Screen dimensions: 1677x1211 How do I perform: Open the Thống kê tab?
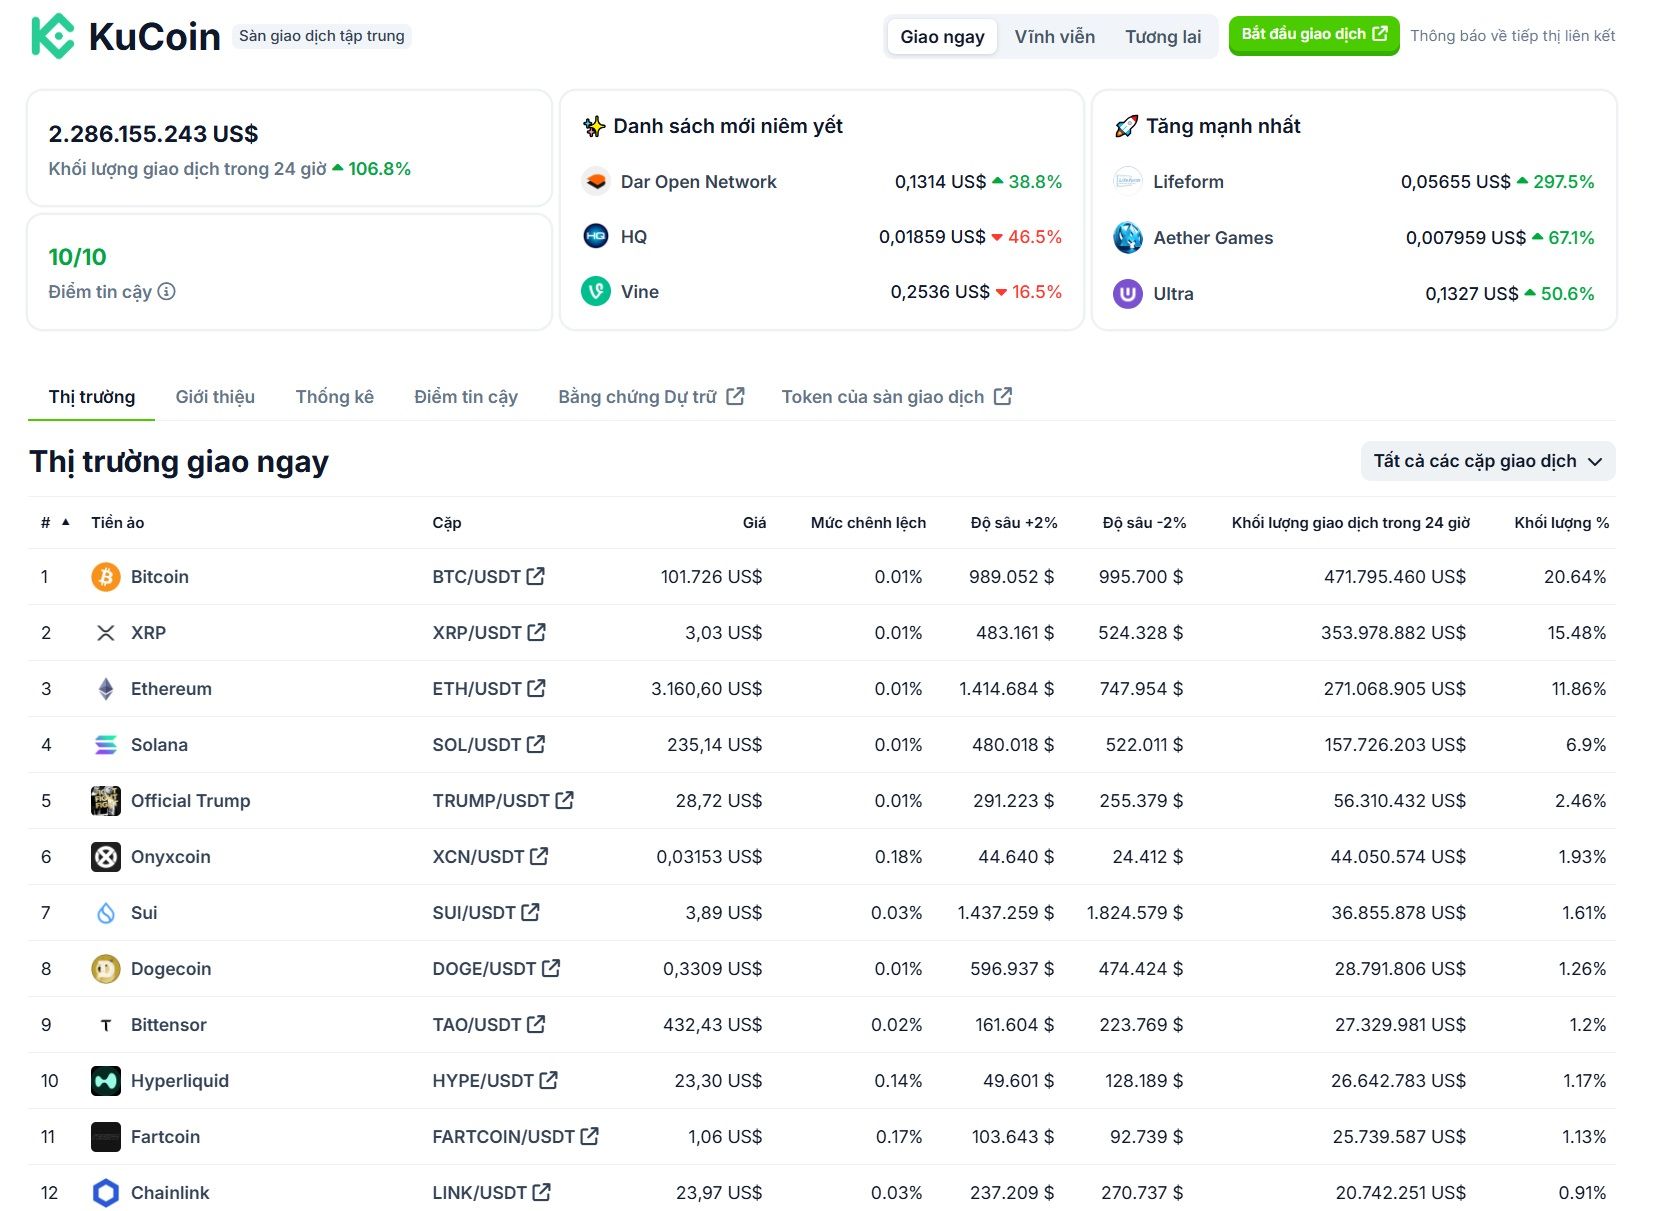[335, 397]
